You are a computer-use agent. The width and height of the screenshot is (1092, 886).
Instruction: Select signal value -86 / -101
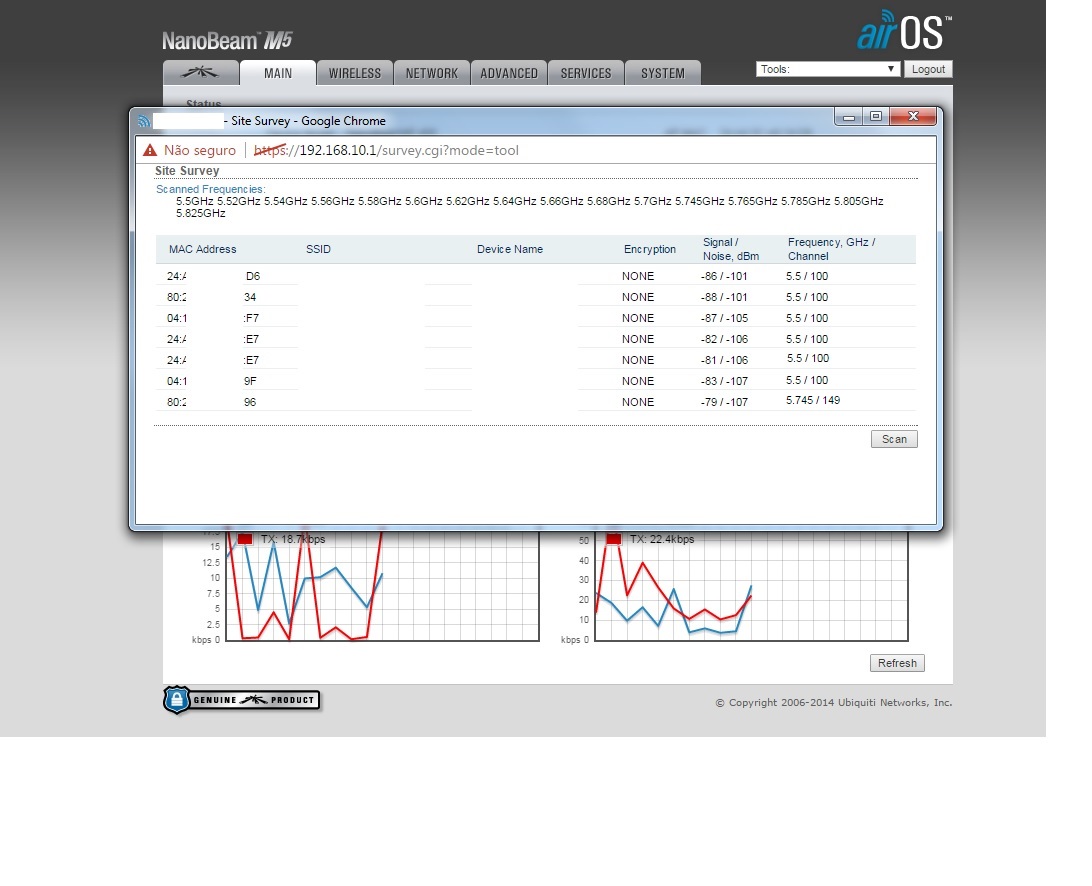pos(724,277)
